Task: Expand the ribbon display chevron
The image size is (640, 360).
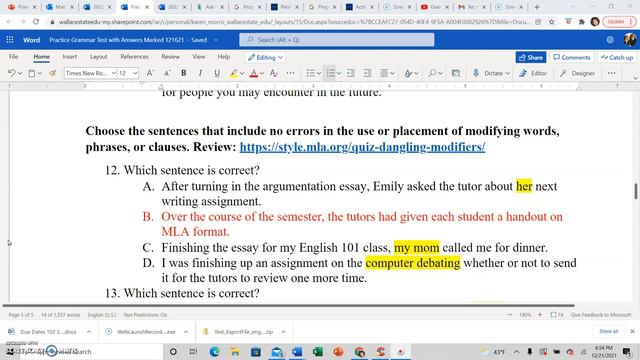Action: (635, 78)
